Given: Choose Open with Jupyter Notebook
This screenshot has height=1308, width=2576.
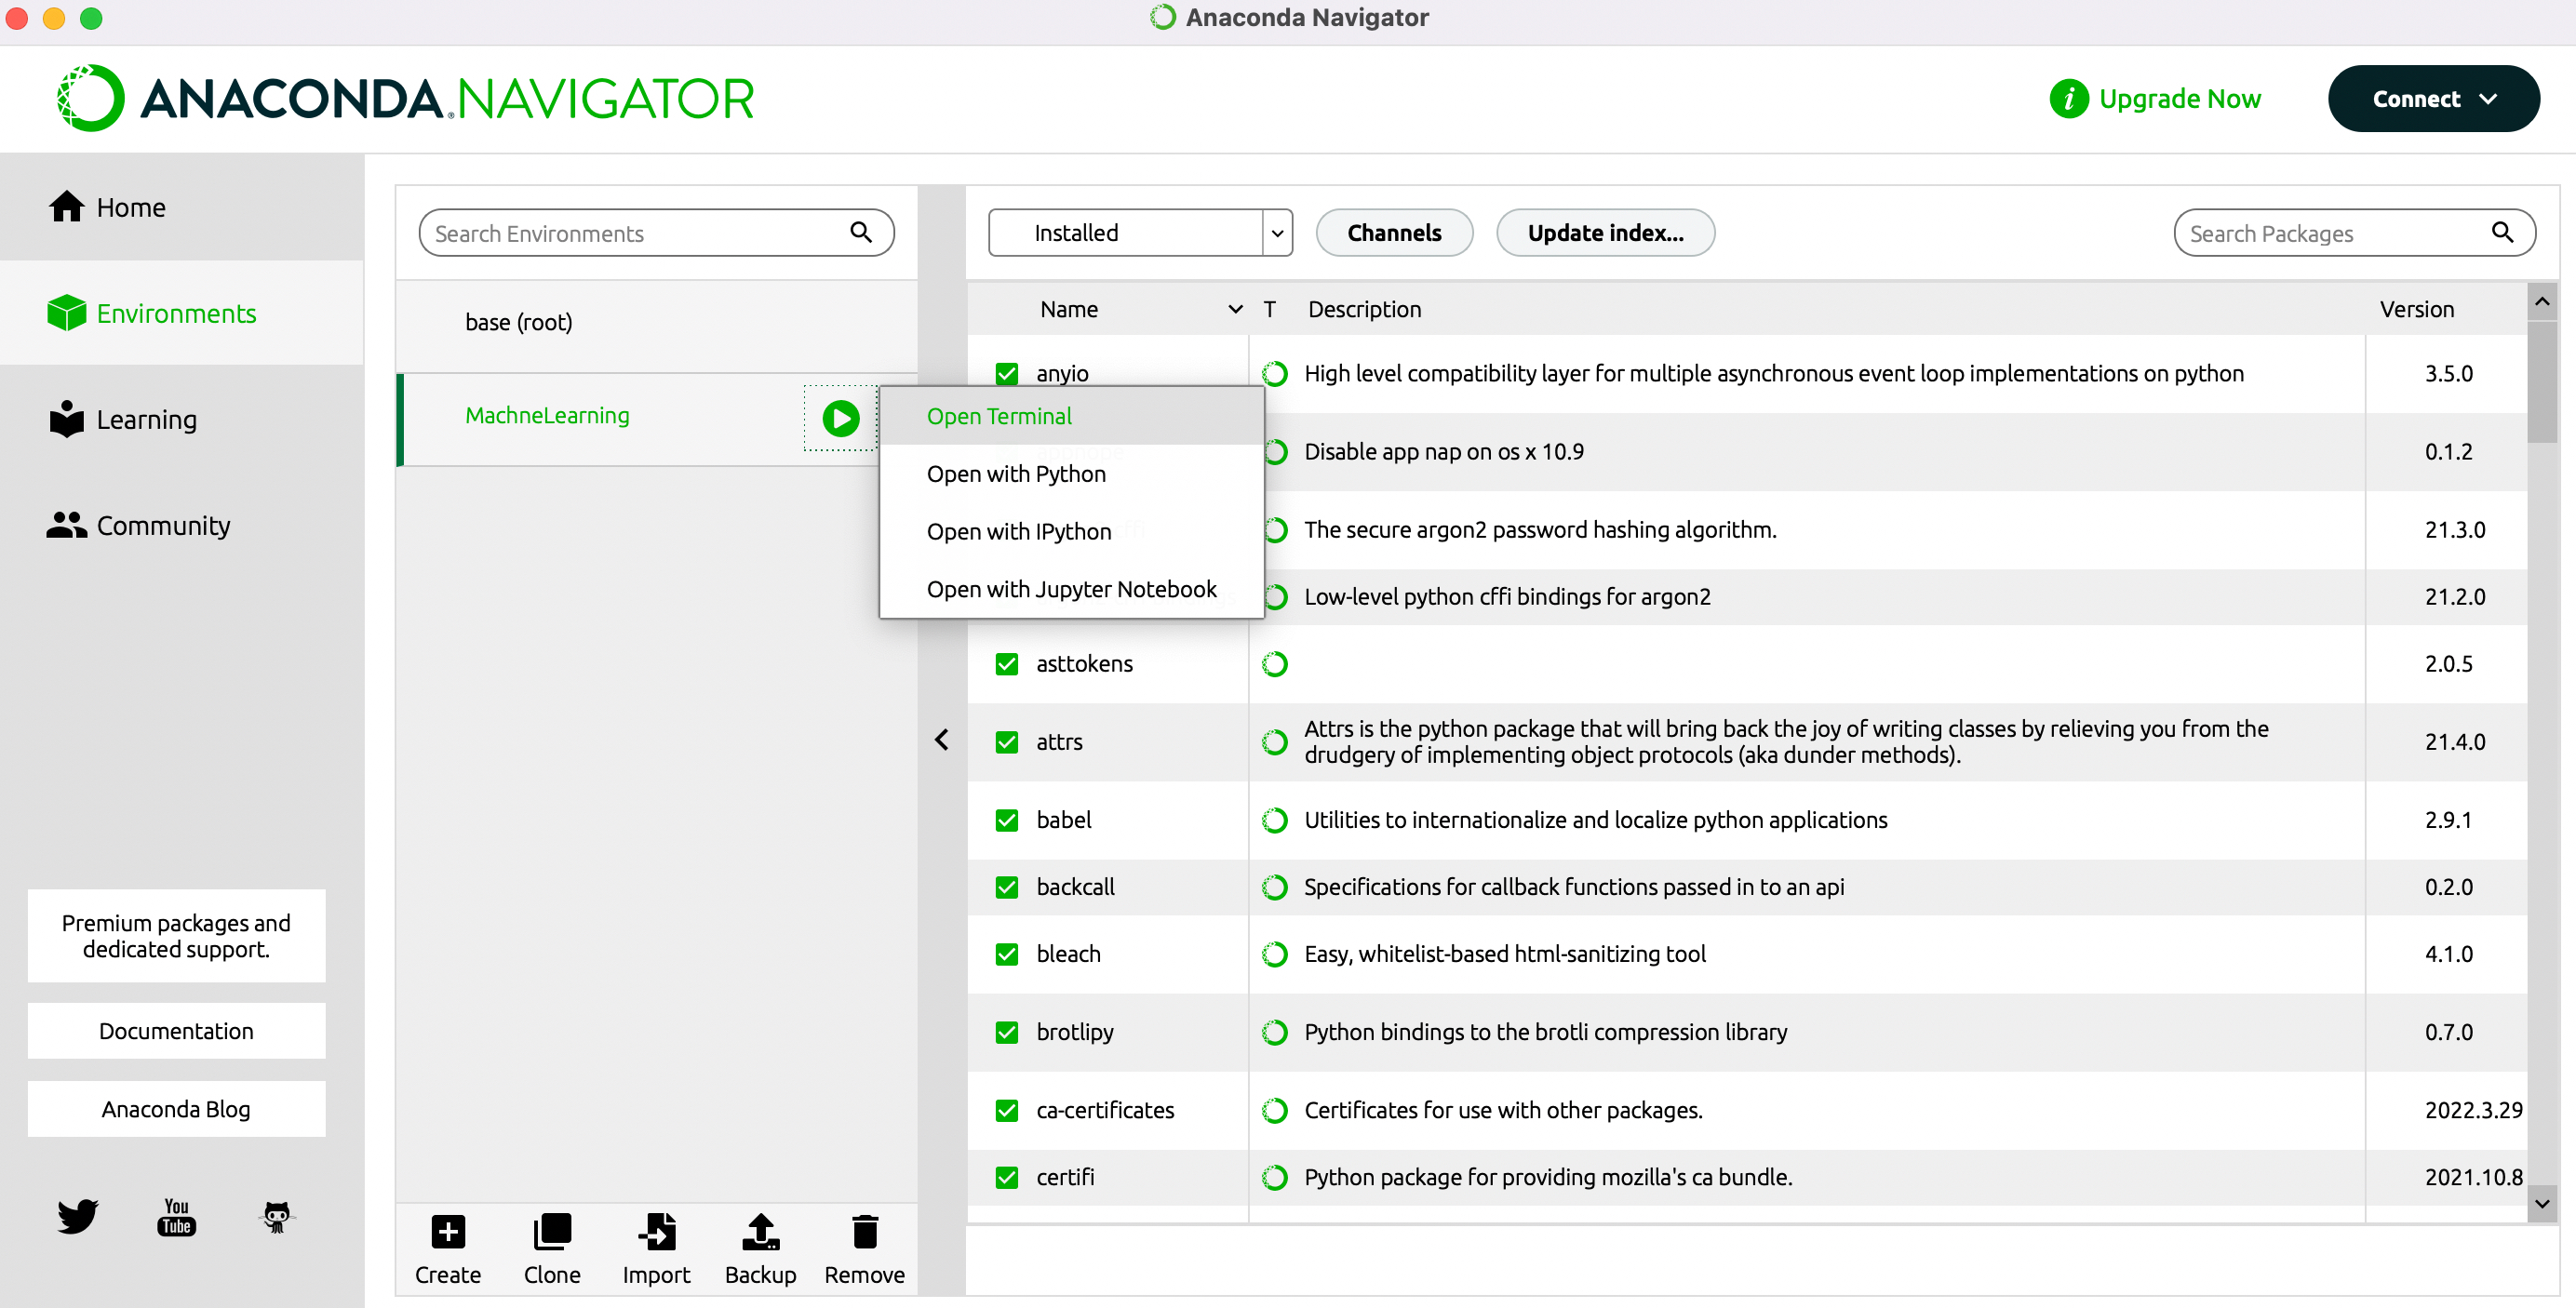Looking at the screenshot, I should click(1072, 589).
